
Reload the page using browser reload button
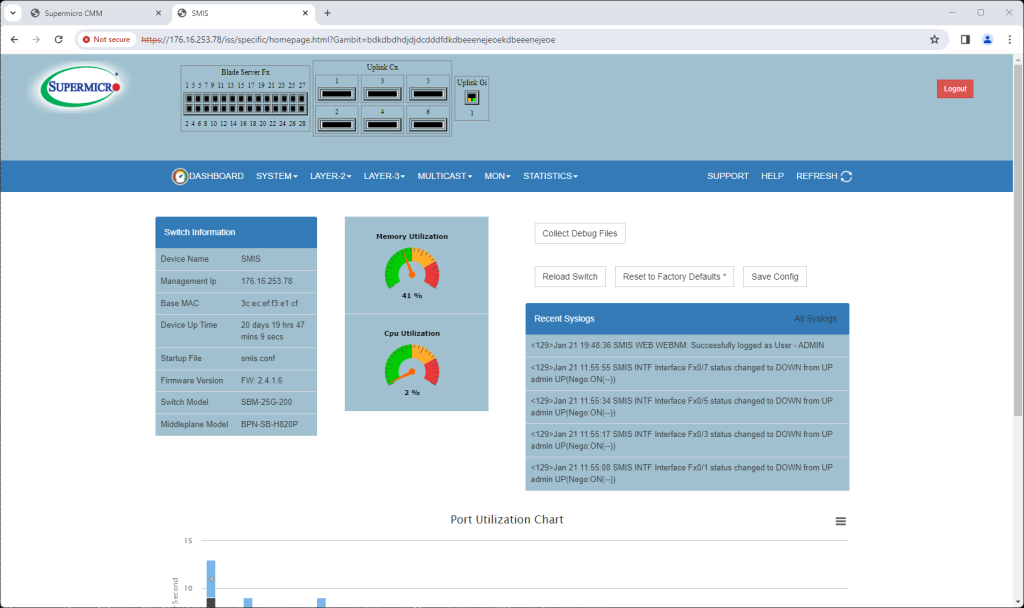59,39
